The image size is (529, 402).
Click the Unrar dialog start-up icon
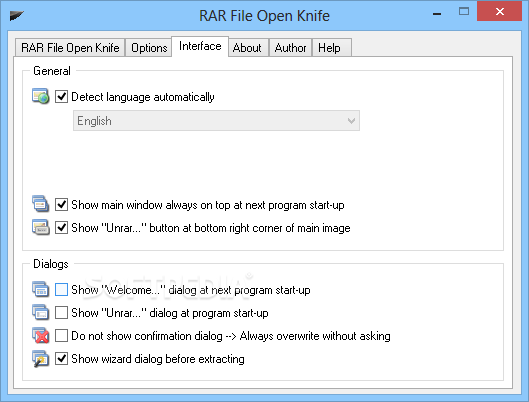pyautogui.click(x=40, y=312)
